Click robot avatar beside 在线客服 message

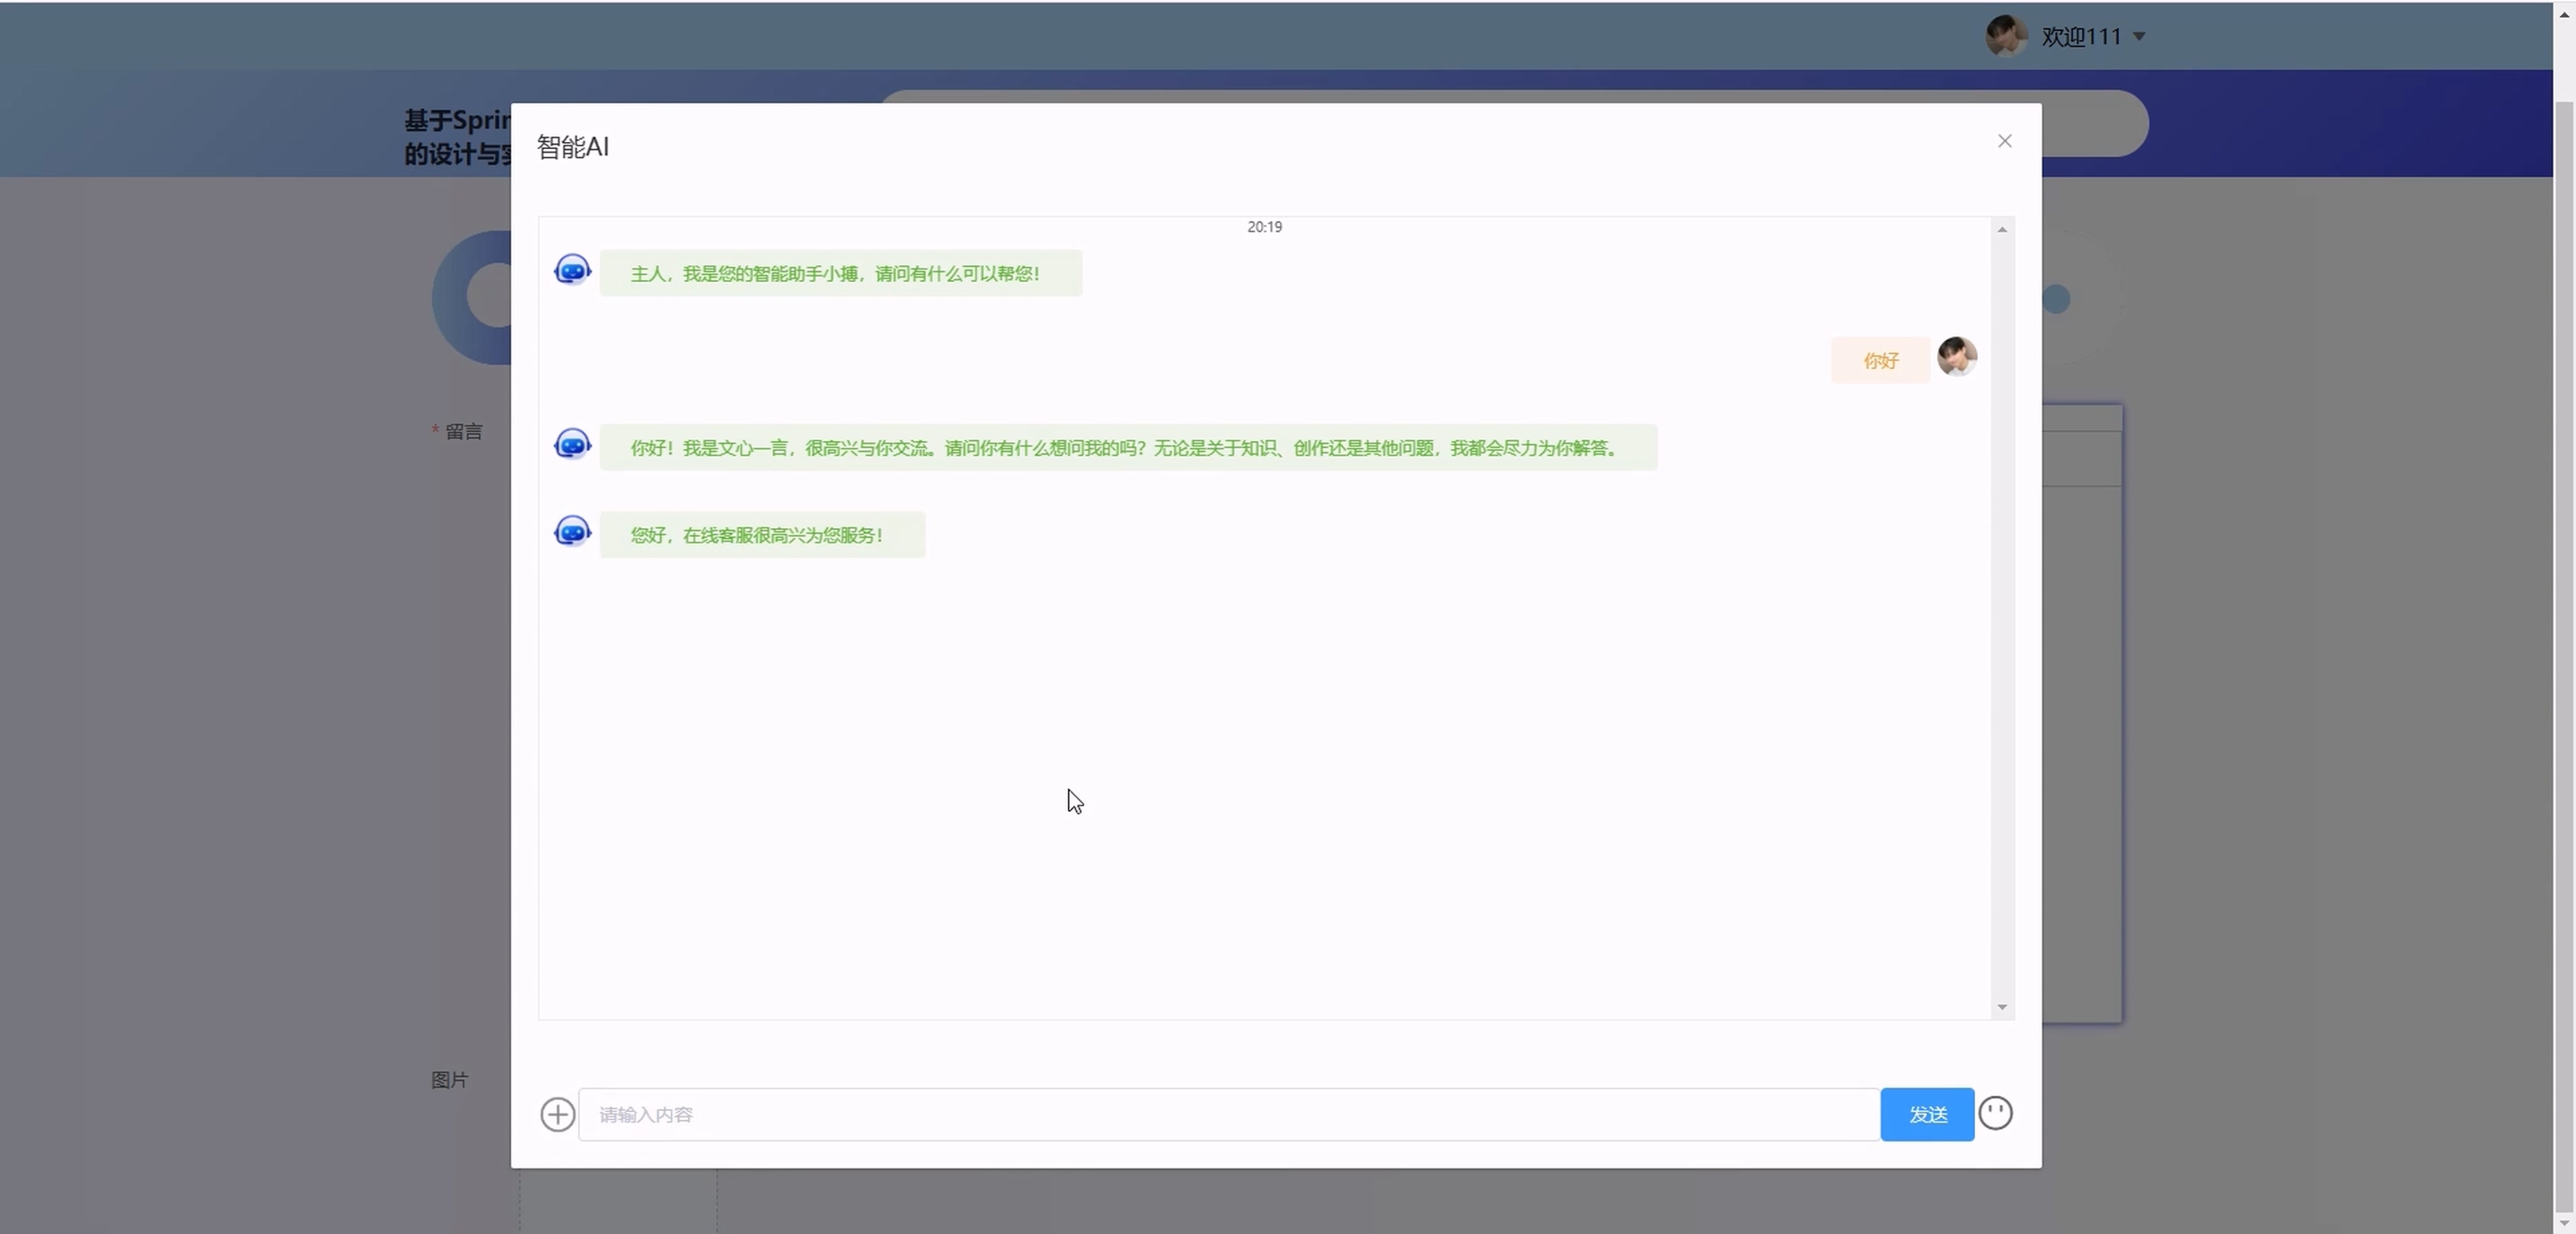coord(572,531)
